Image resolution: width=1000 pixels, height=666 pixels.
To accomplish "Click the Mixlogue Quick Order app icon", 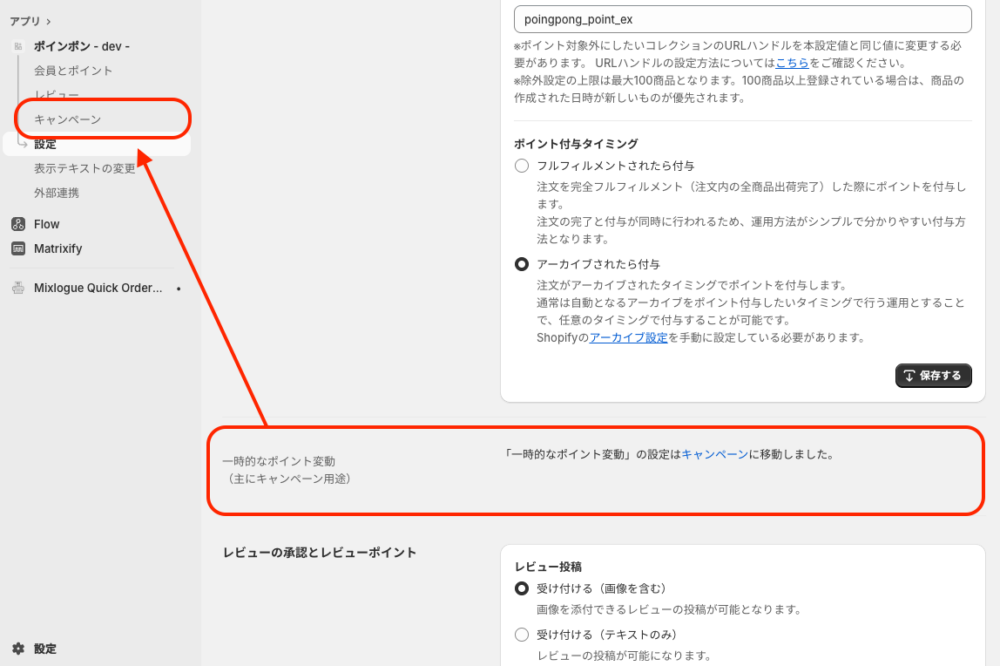I will click(x=18, y=288).
